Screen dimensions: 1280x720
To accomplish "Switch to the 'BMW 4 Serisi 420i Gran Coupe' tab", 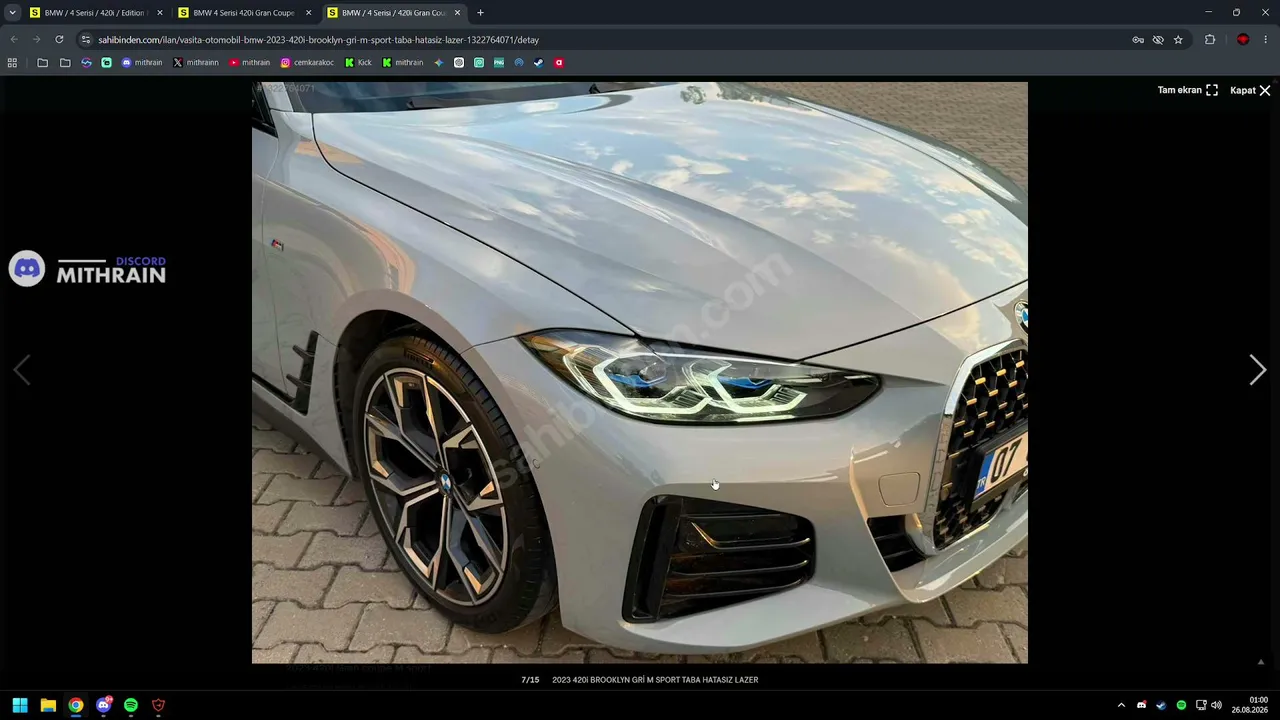I will 244,13.
